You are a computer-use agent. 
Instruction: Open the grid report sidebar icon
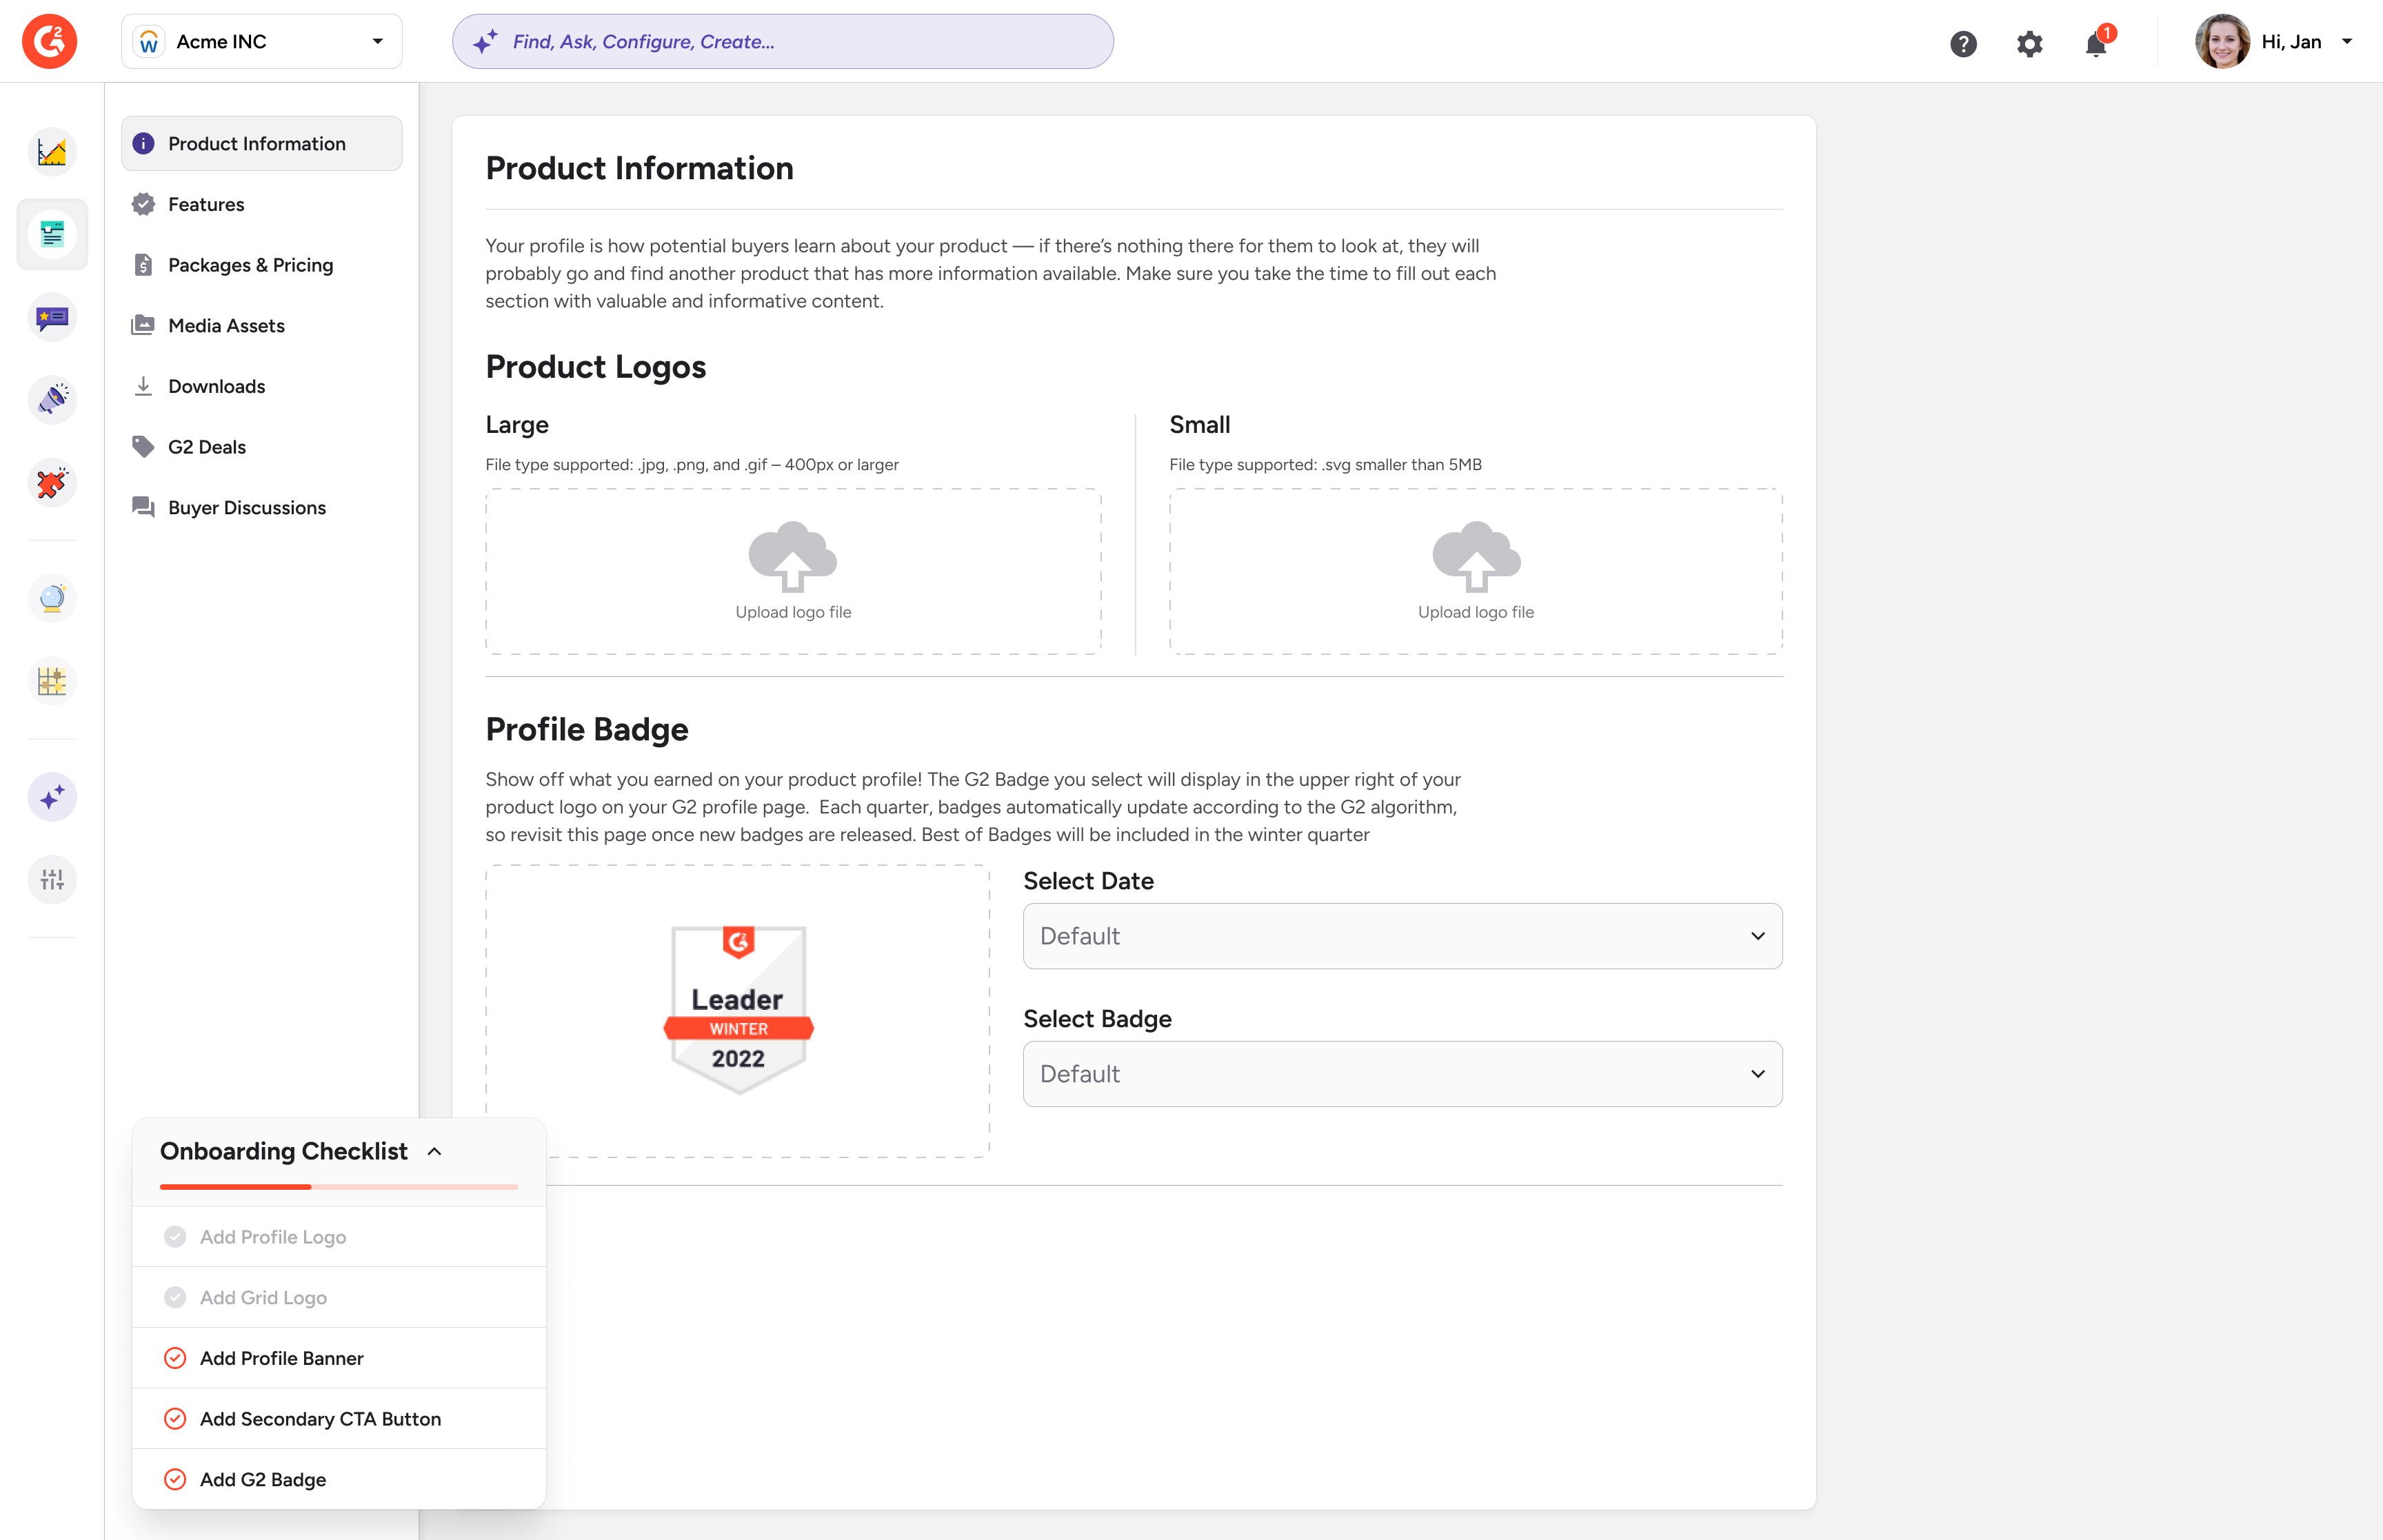(52, 681)
